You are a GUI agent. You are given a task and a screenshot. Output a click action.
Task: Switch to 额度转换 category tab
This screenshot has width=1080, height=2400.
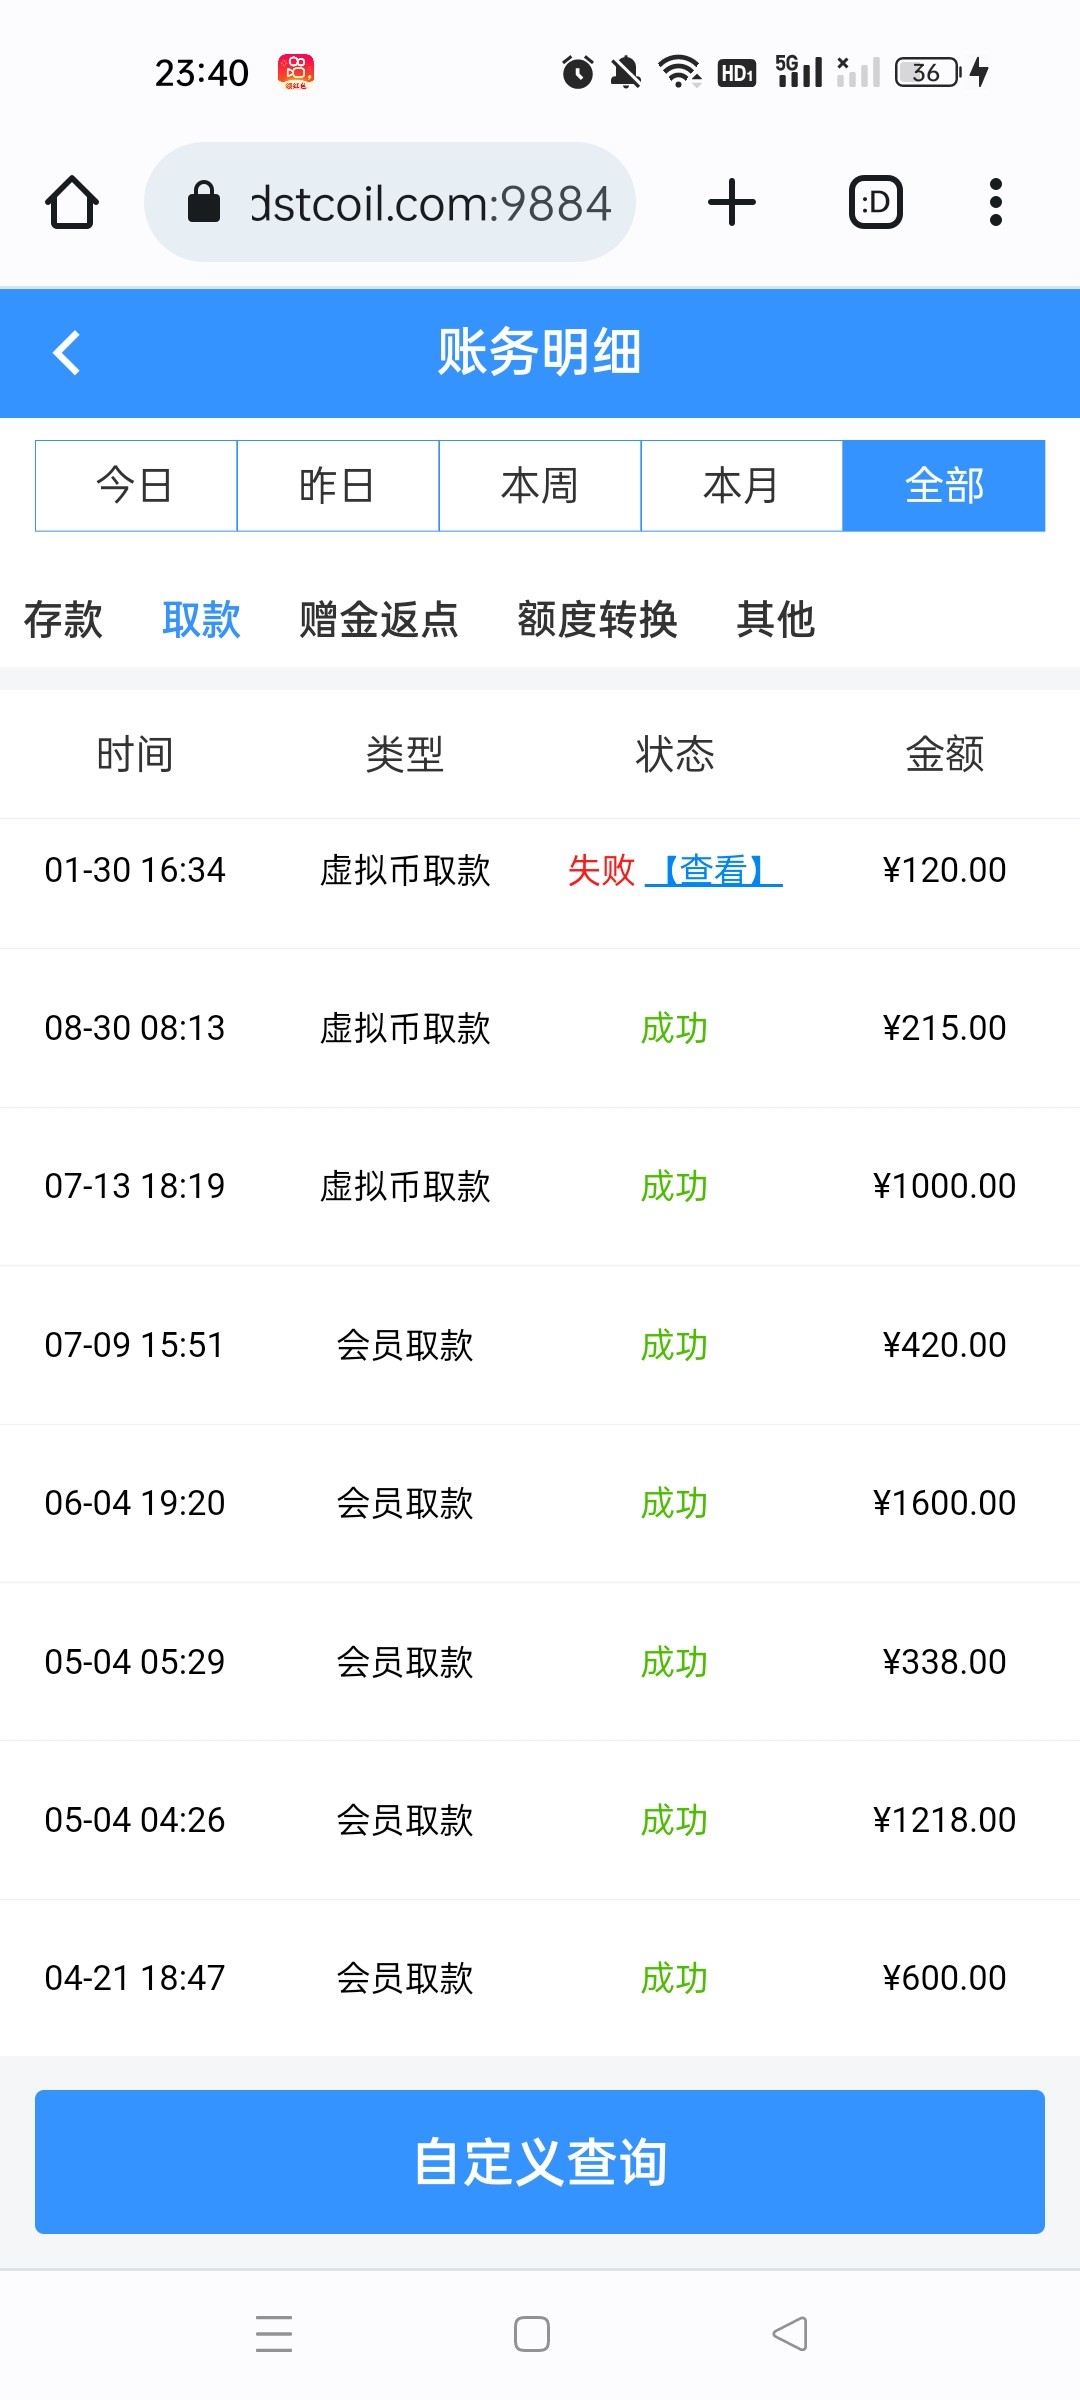(x=598, y=620)
